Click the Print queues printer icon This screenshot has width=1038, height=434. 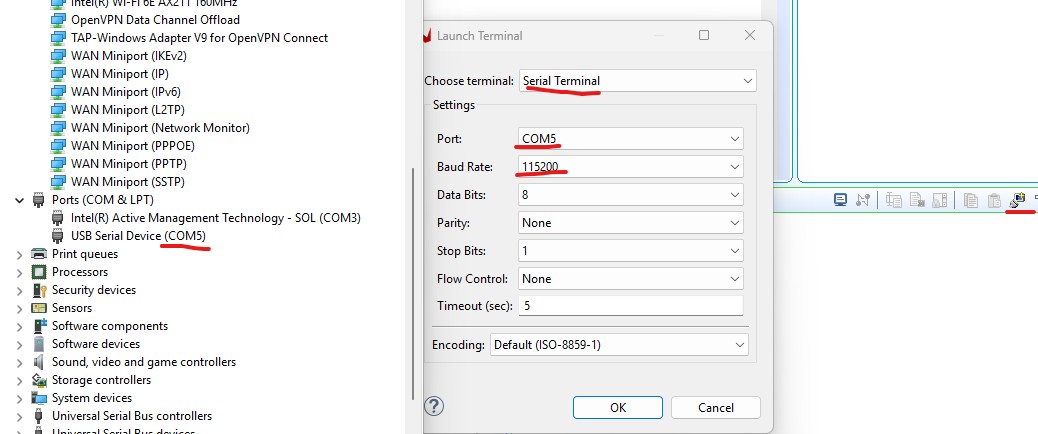pyautogui.click(x=39, y=254)
